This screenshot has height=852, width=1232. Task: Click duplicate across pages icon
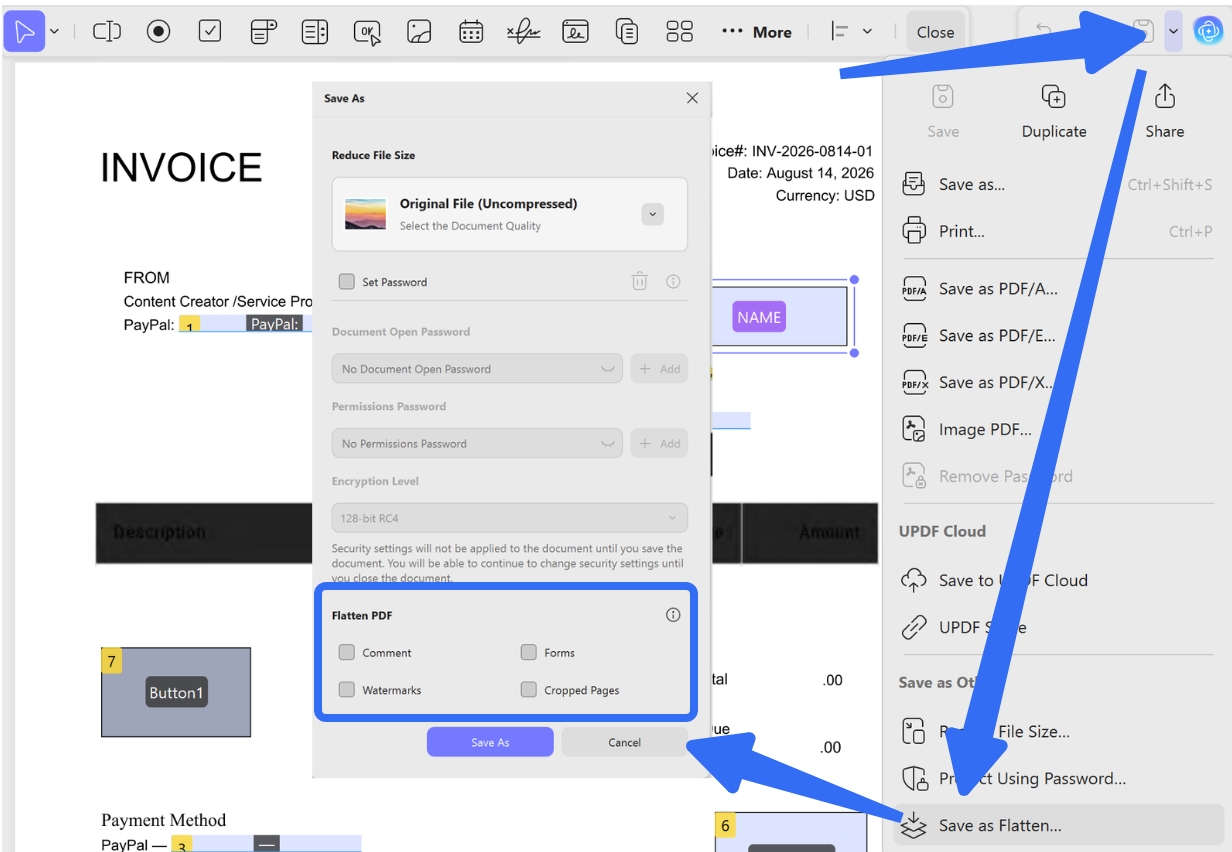pos(627,31)
